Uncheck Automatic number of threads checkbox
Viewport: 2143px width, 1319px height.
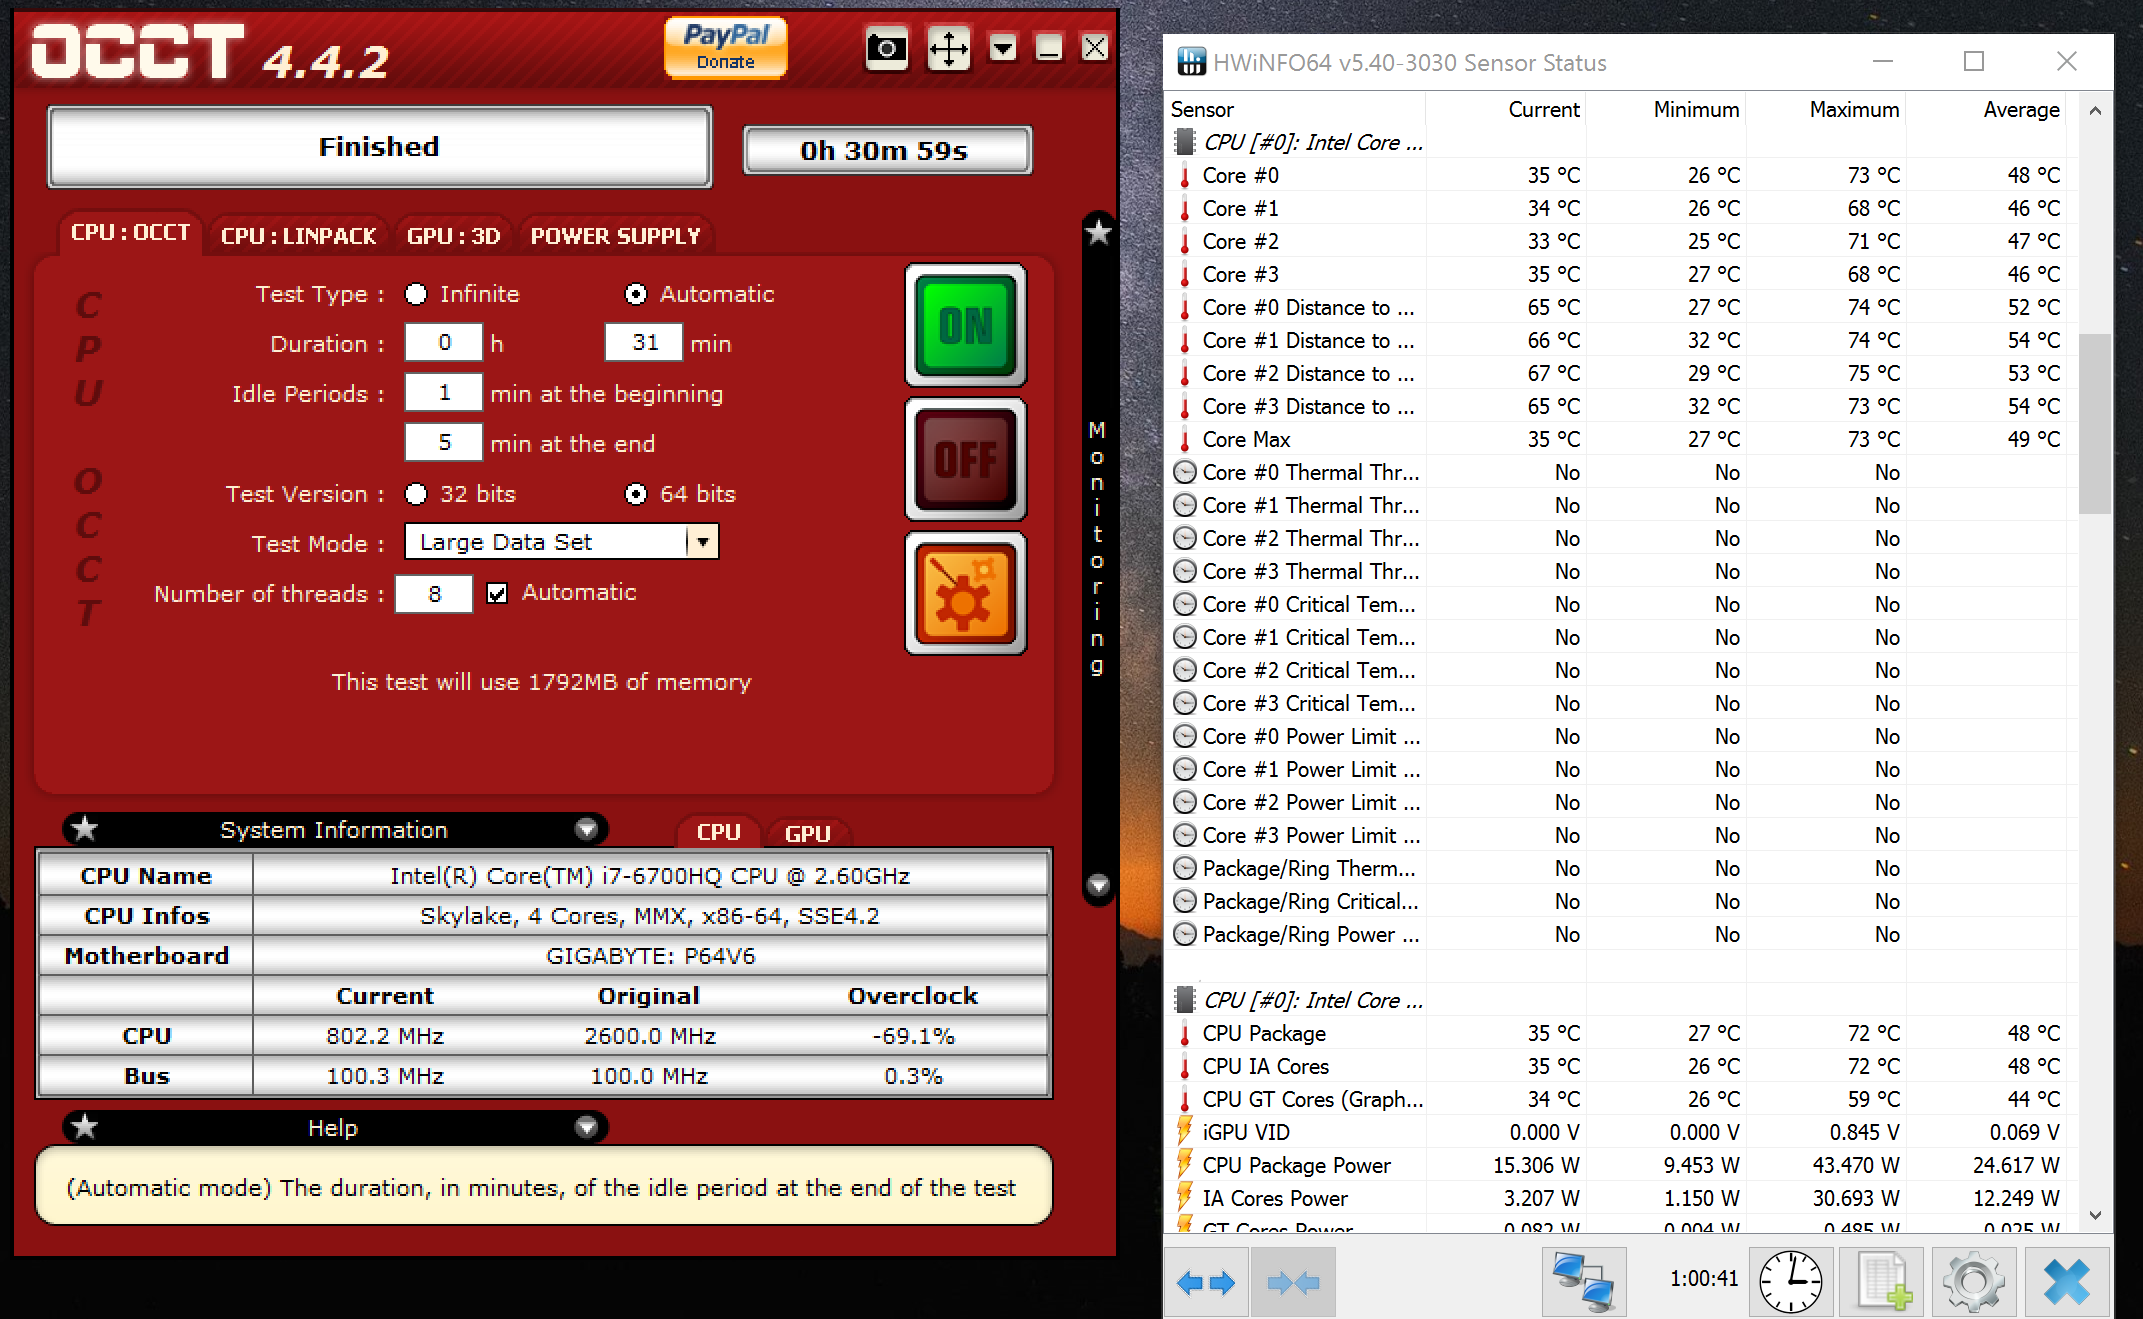497,593
